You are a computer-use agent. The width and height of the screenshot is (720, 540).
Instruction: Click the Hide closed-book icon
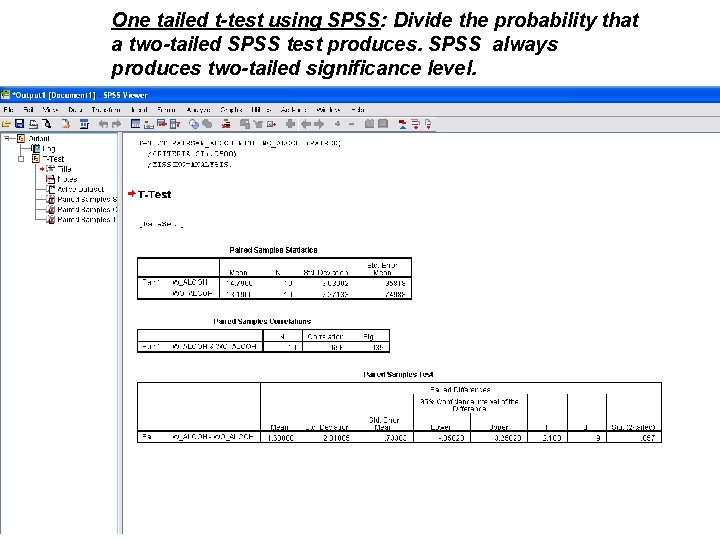(382, 124)
